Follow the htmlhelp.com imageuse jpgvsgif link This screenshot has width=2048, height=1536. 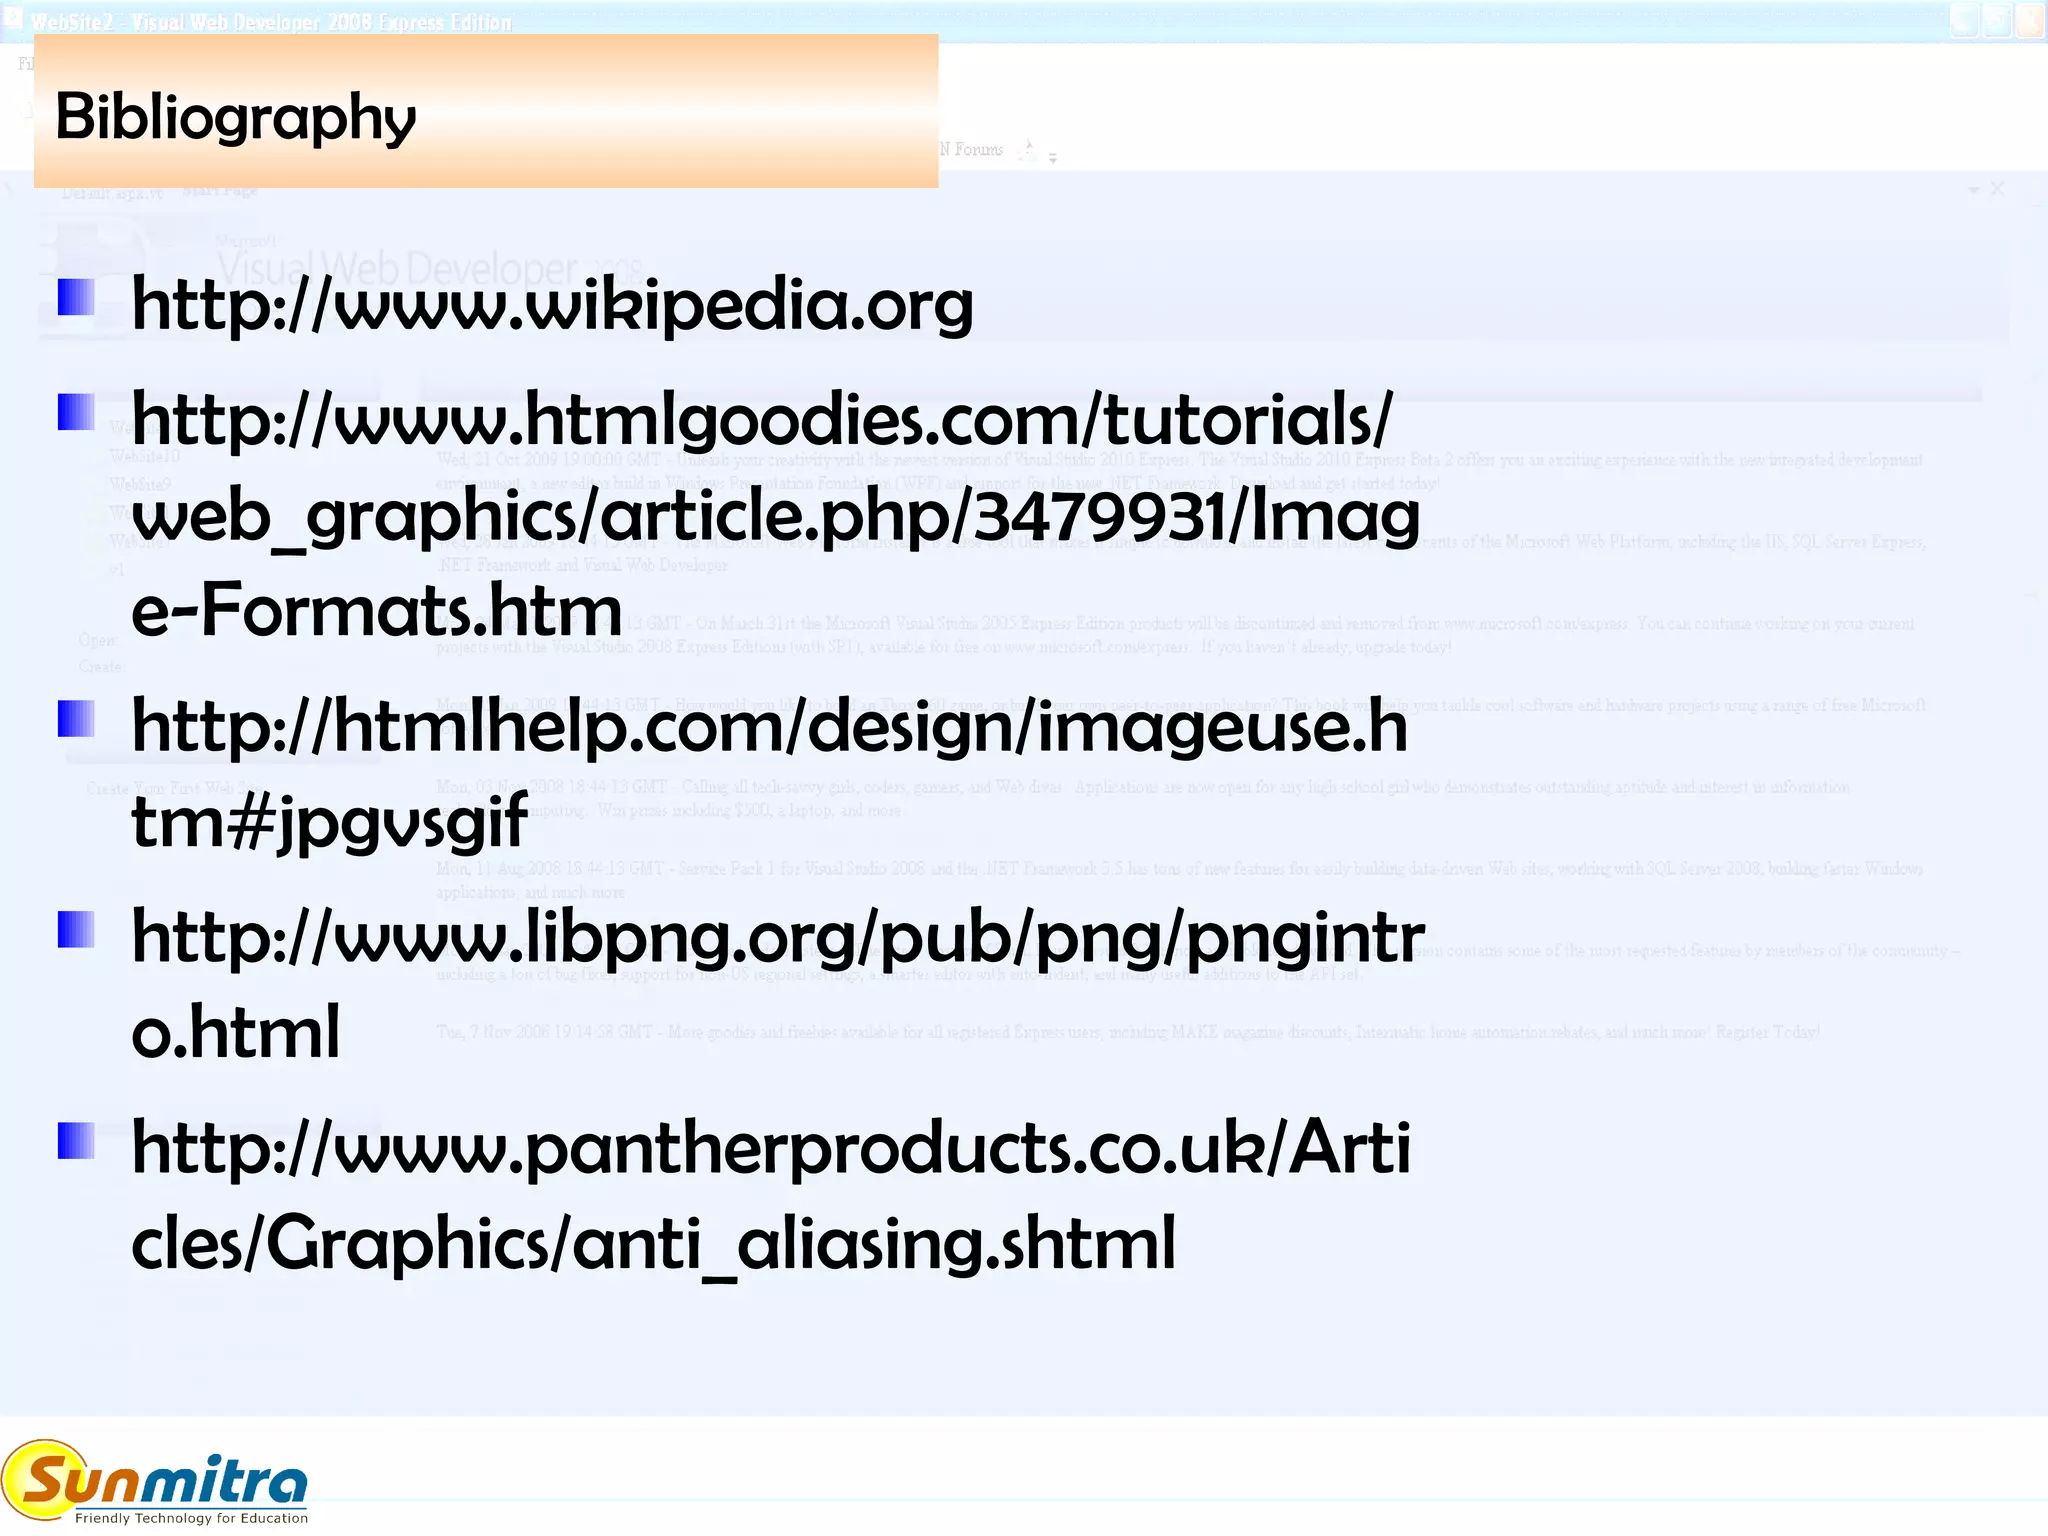click(769, 773)
